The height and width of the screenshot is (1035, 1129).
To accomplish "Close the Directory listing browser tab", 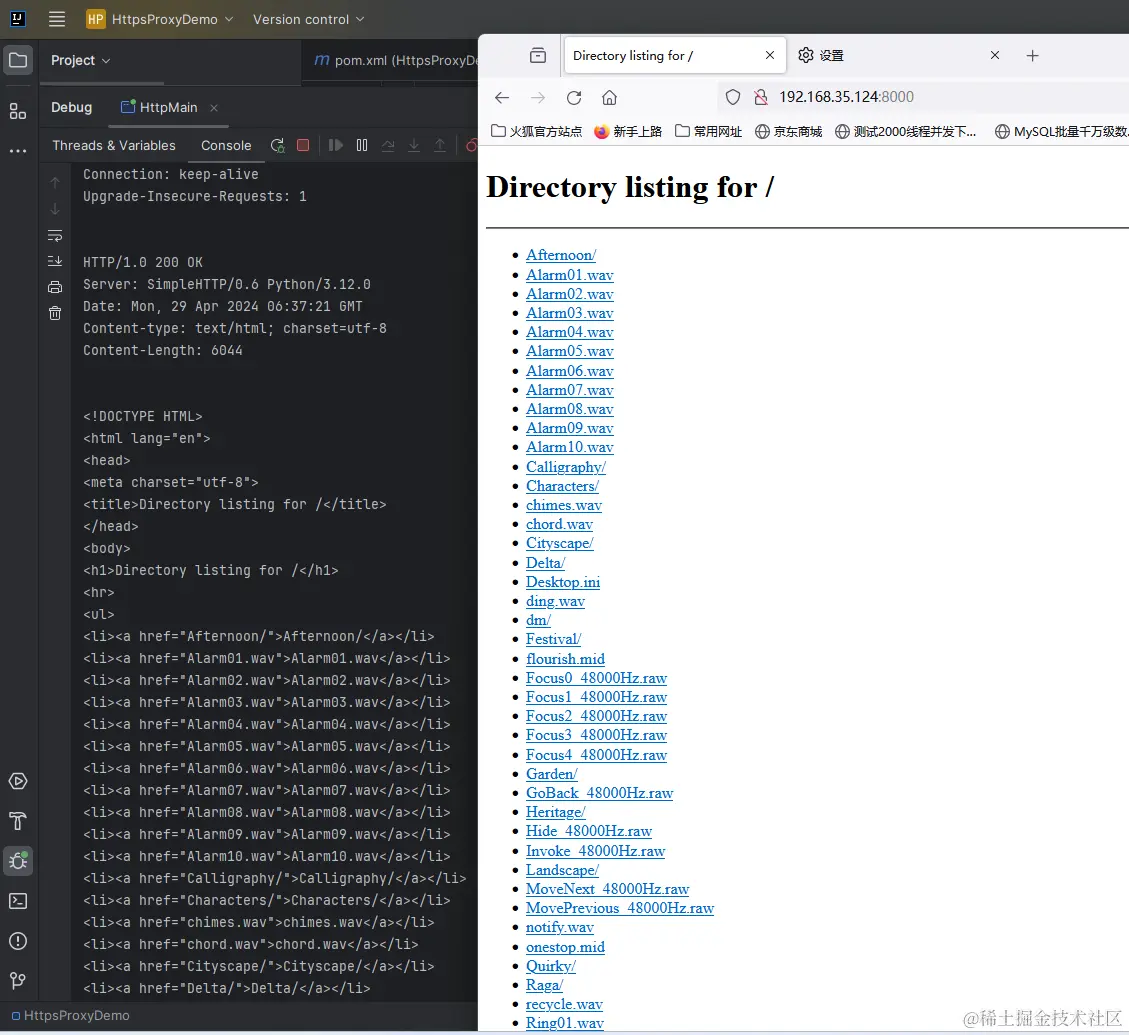I will point(770,55).
